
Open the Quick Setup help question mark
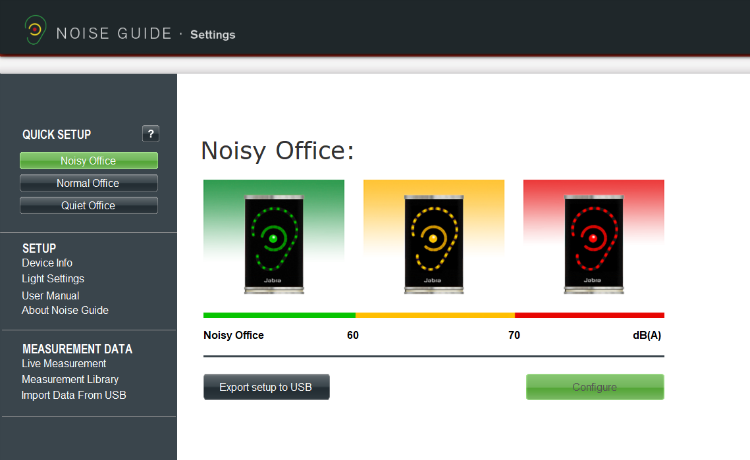pyautogui.click(x=151, y=134)
